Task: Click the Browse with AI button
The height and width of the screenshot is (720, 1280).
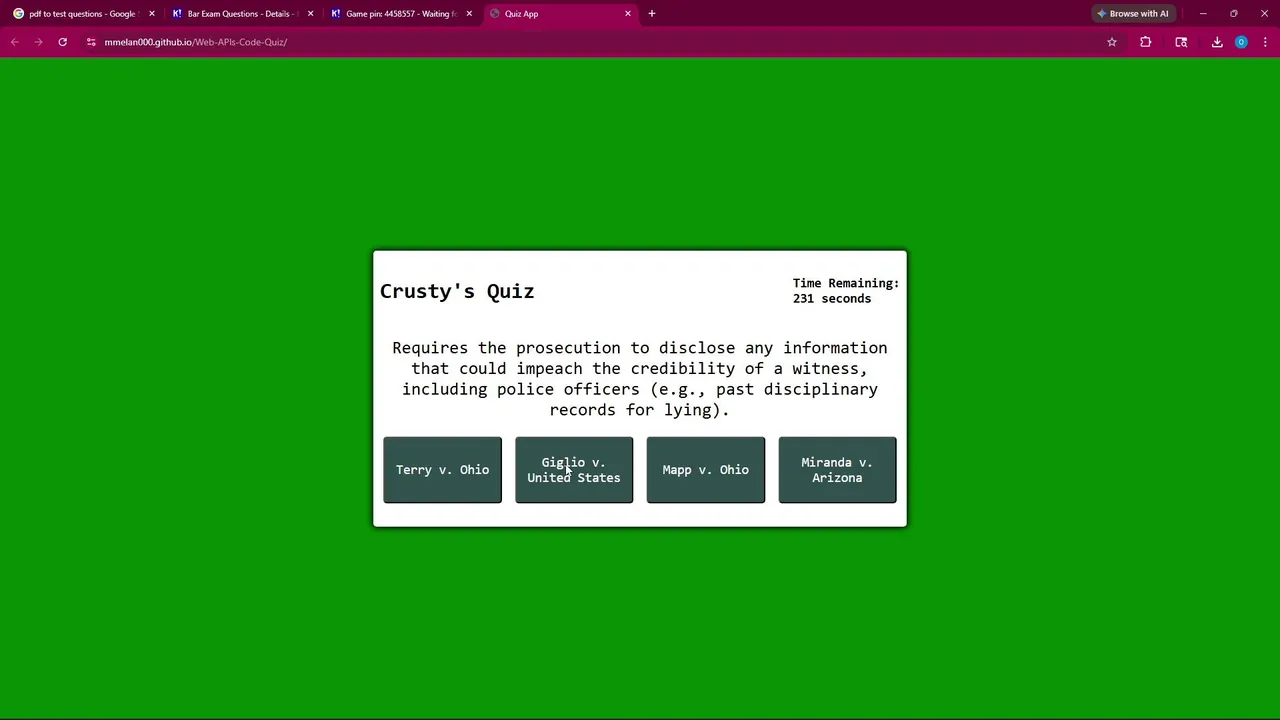Action: [x=1133, y=14]
